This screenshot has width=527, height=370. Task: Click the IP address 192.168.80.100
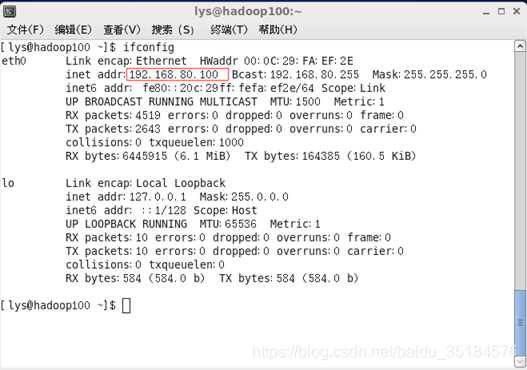pyautogui.click(x=174, y=75)
